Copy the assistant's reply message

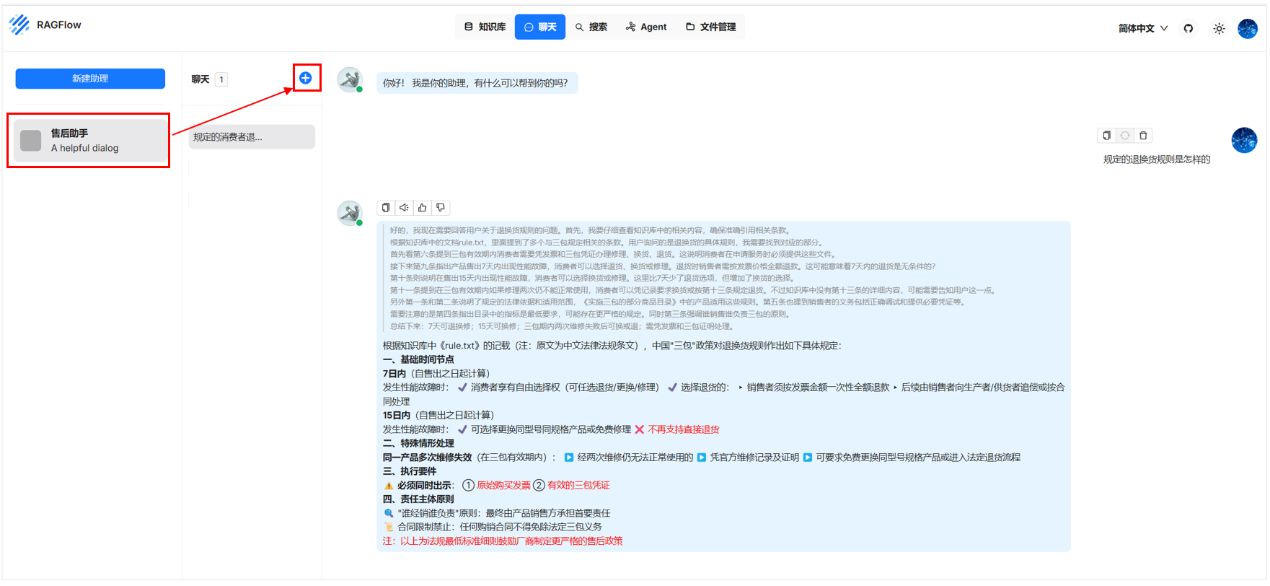click(386, 207)
